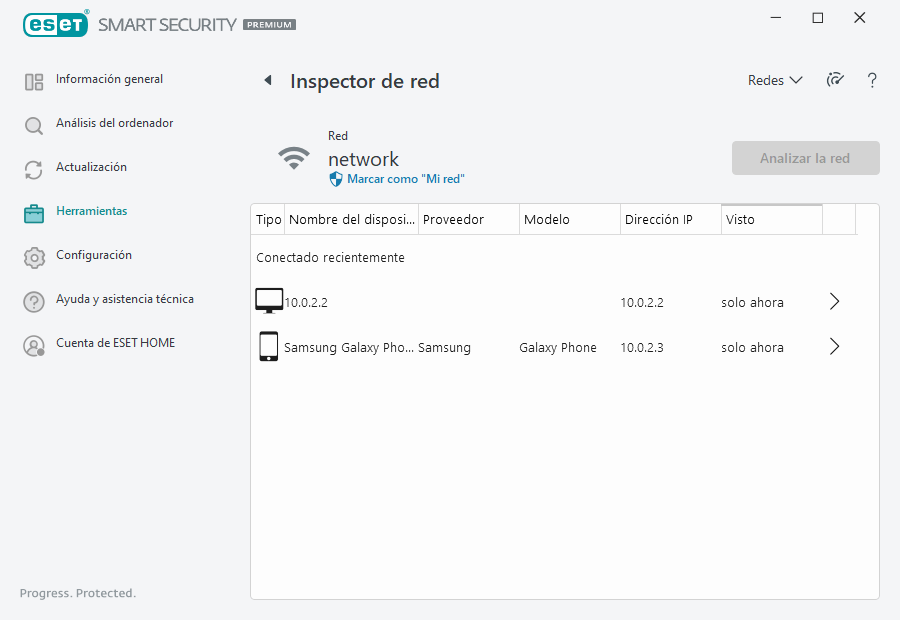Screen dimensions: 900x620
Task: Open Cuenta de ESET HOME
Action: (115, 344)
